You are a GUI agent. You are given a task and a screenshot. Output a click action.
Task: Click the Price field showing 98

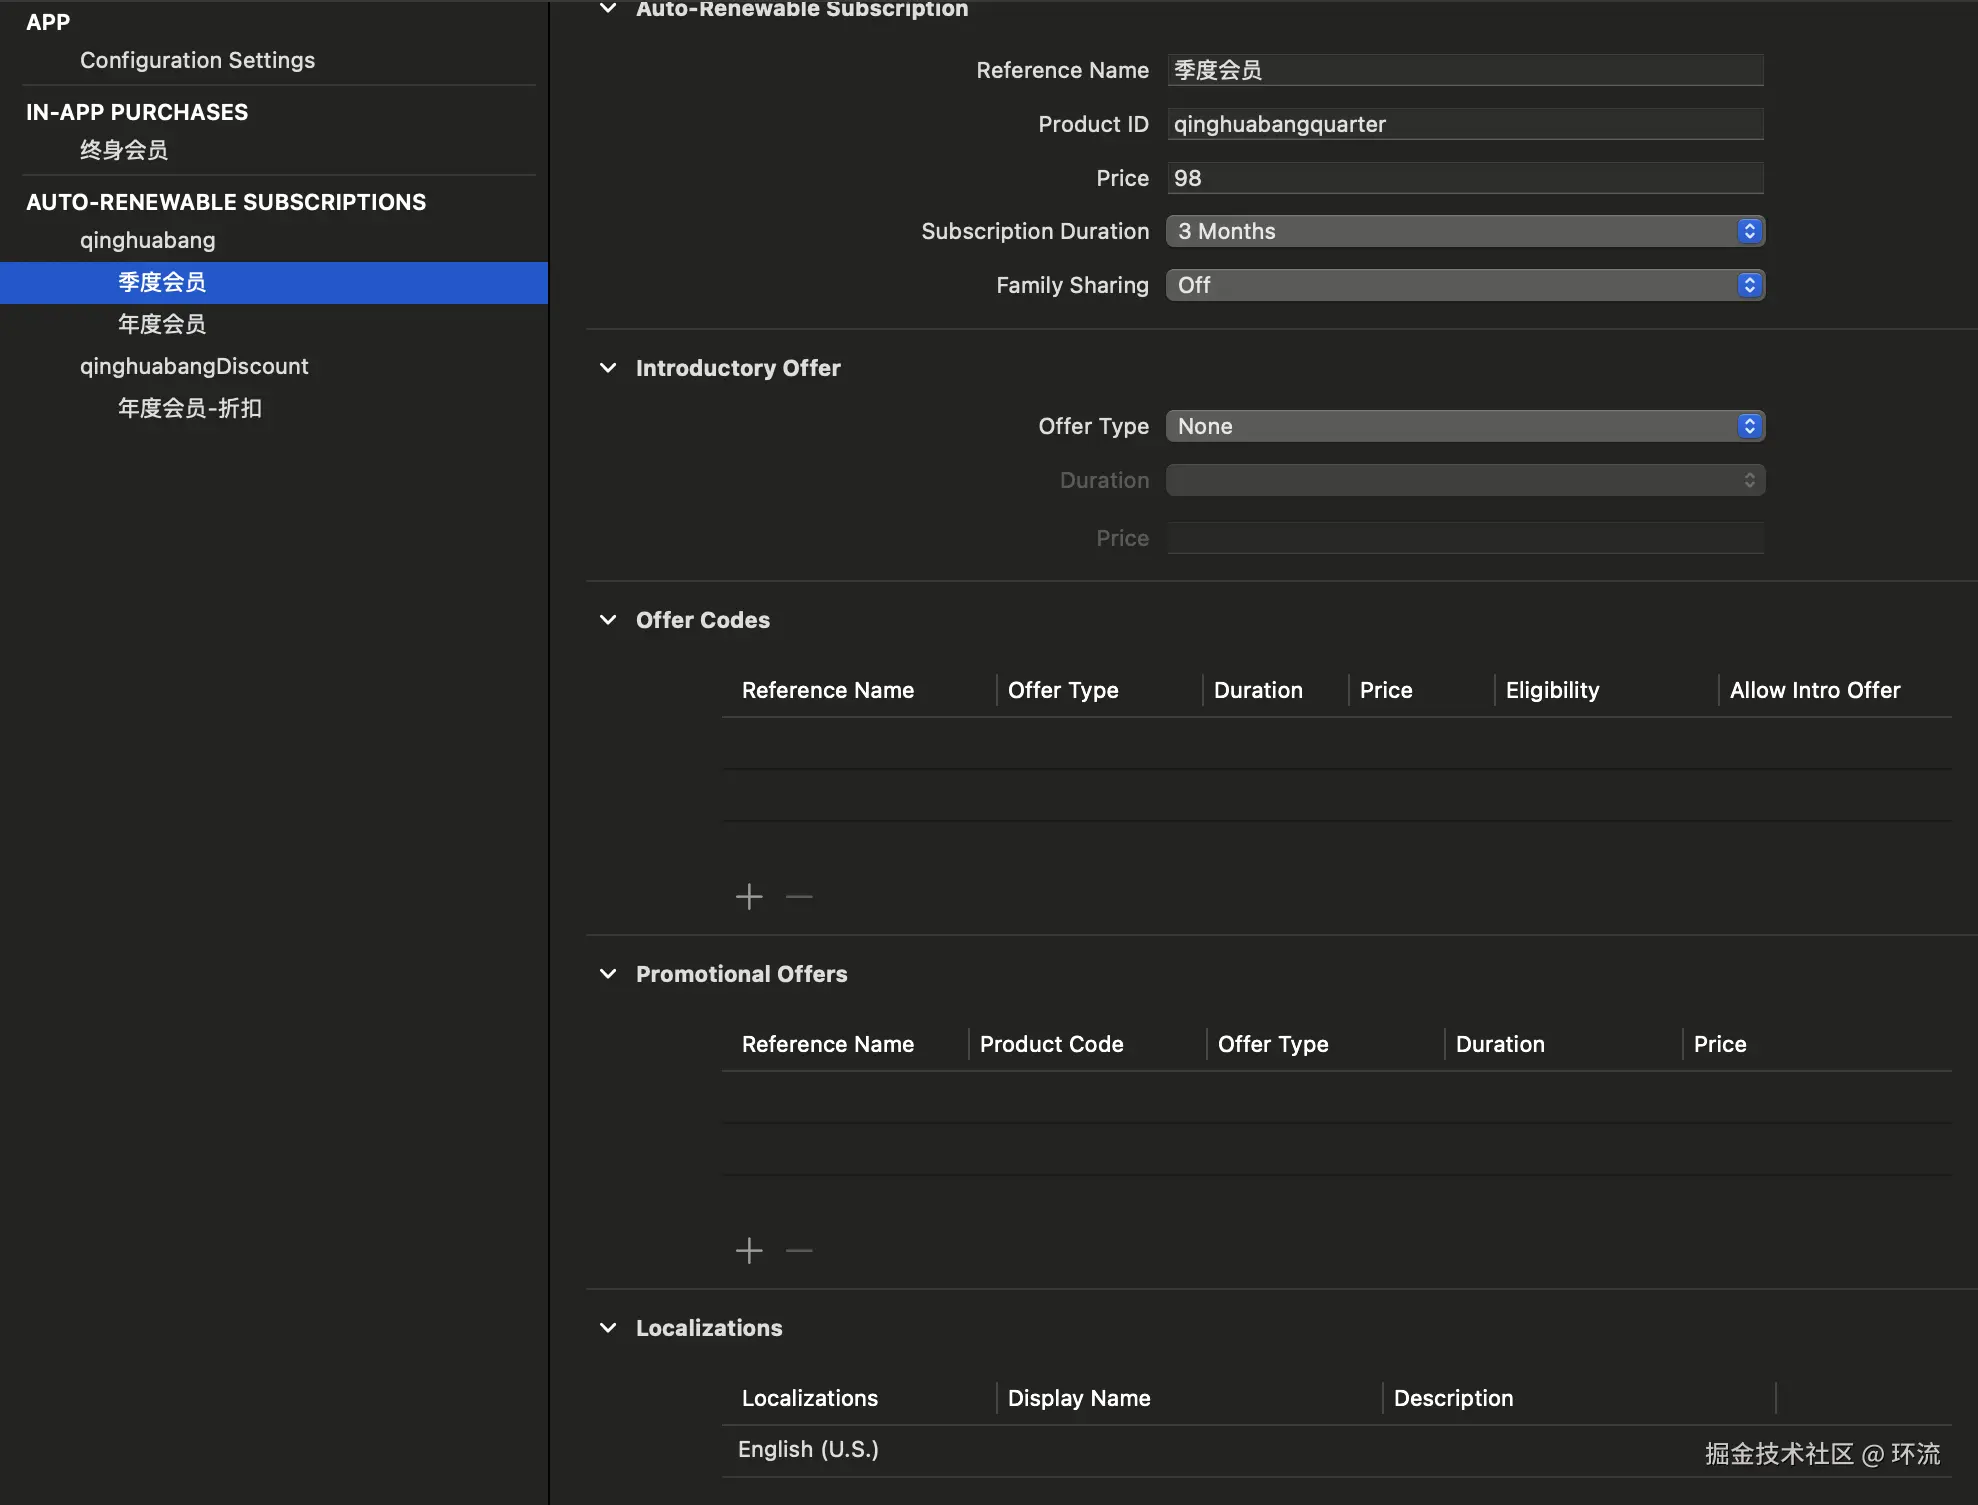pyautogui.click(x=1465, y=178)
